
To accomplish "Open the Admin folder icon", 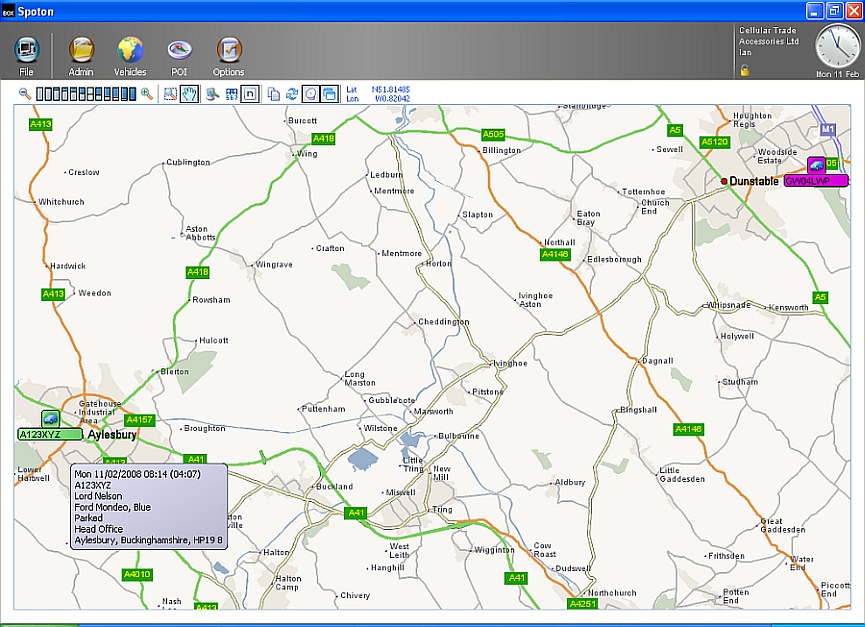I will point(81,52).
